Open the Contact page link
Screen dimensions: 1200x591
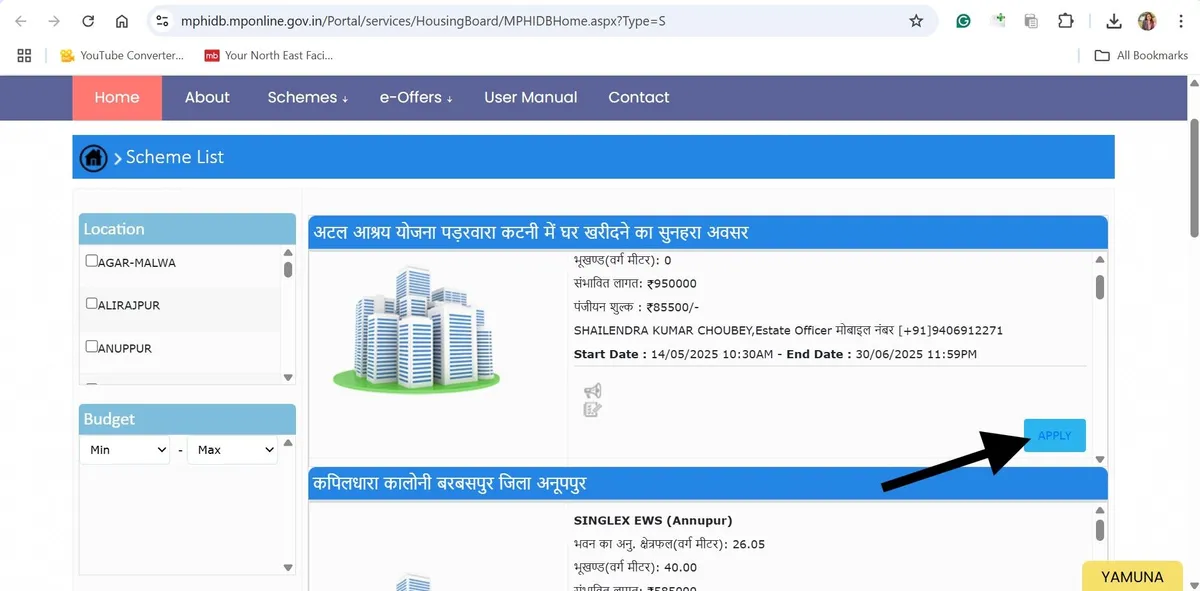[638, 97]
